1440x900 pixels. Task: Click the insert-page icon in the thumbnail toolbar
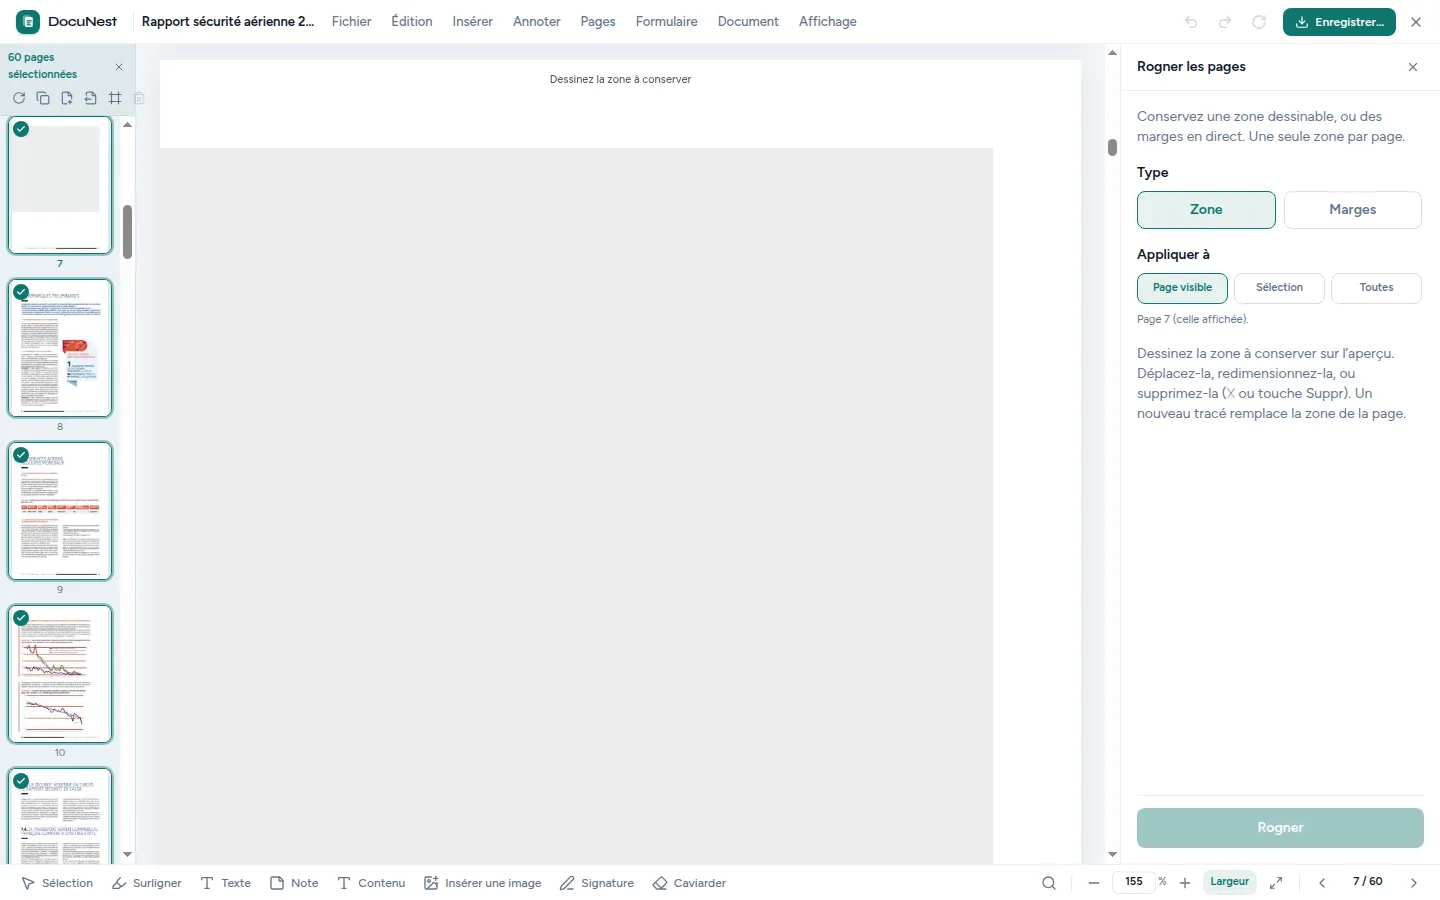pos(67,98)
